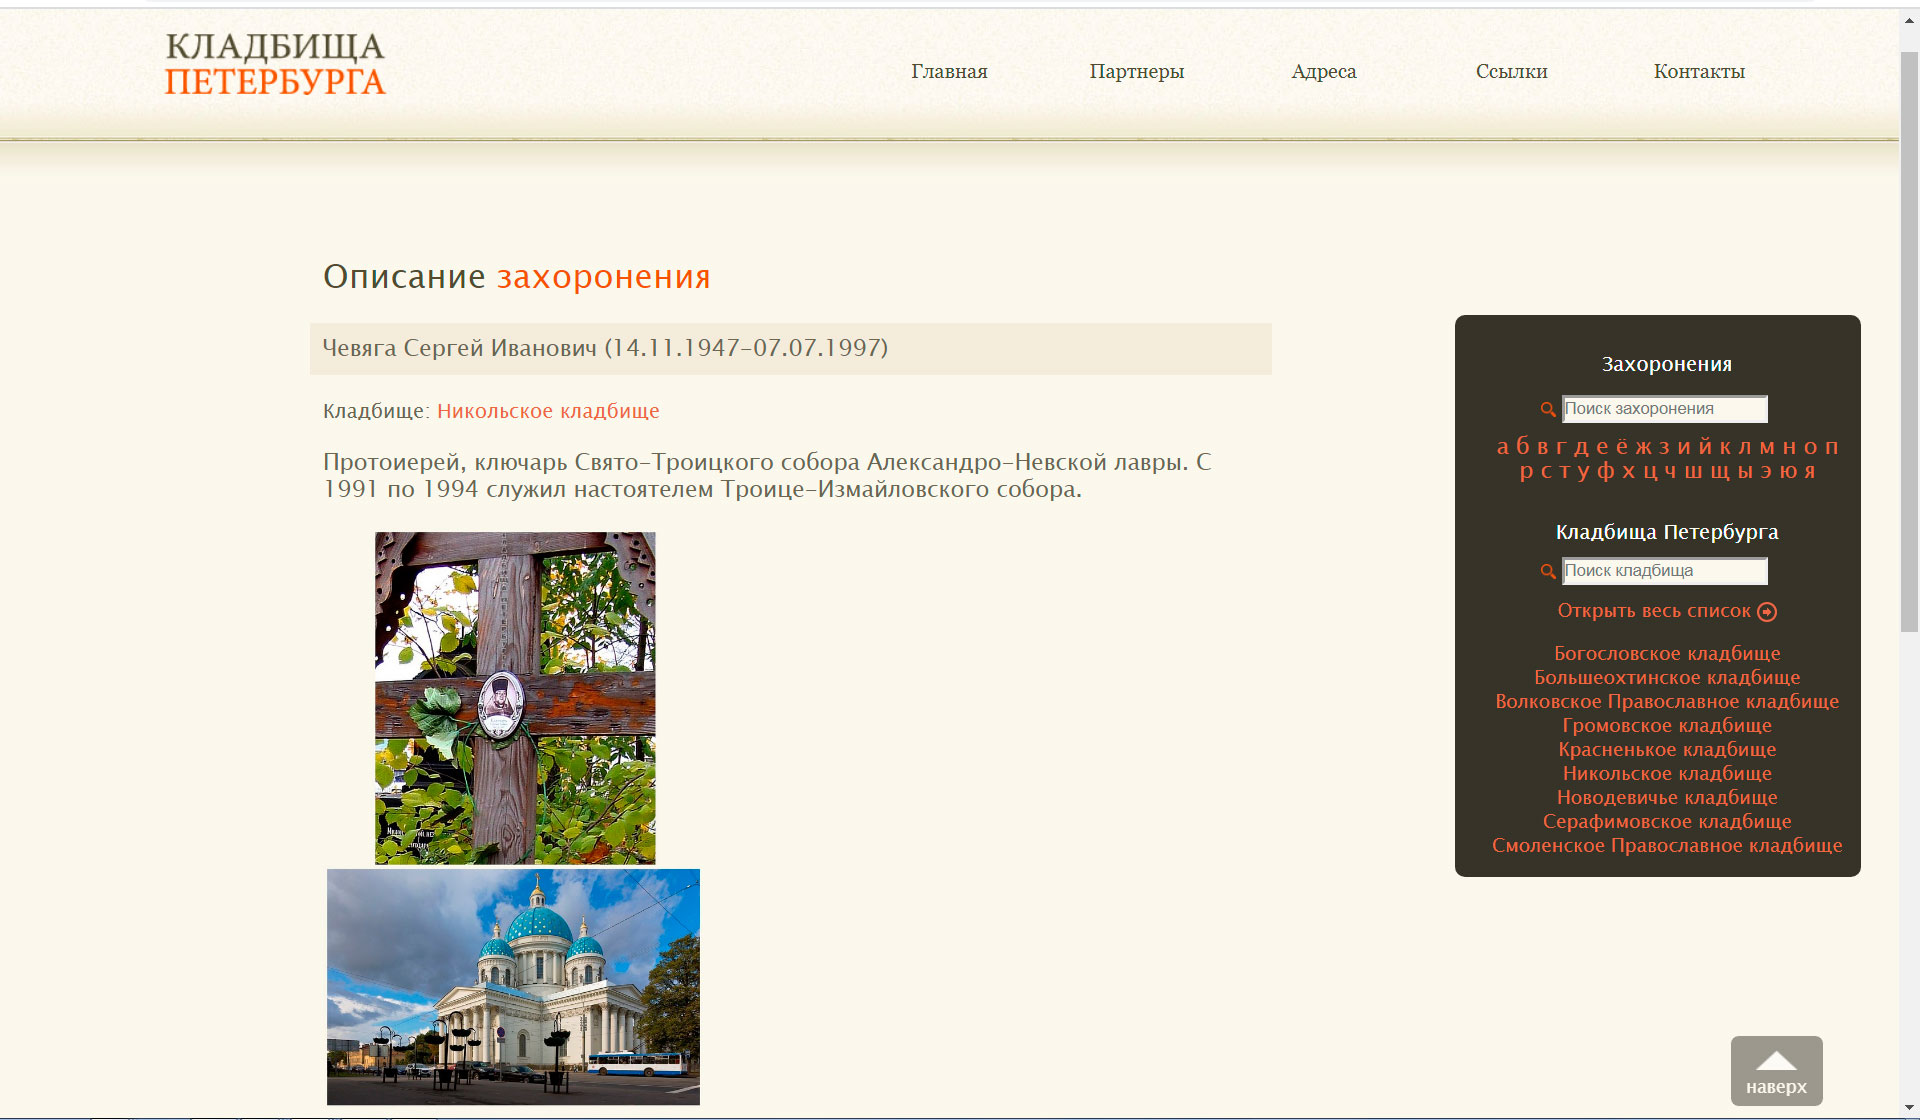Click the Описание захоронения page heading
1920x1120 pixels.
[x=517, y=277]
